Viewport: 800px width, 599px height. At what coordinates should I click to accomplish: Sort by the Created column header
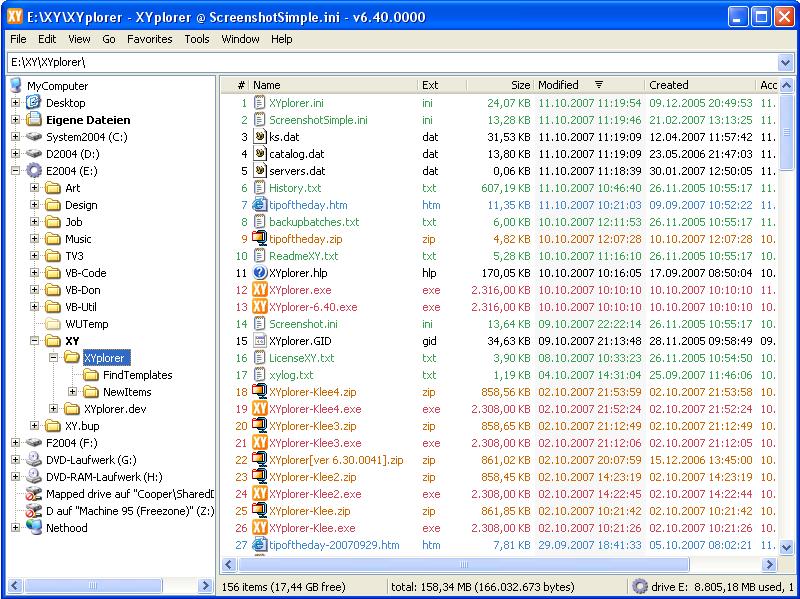click(699, 85)
